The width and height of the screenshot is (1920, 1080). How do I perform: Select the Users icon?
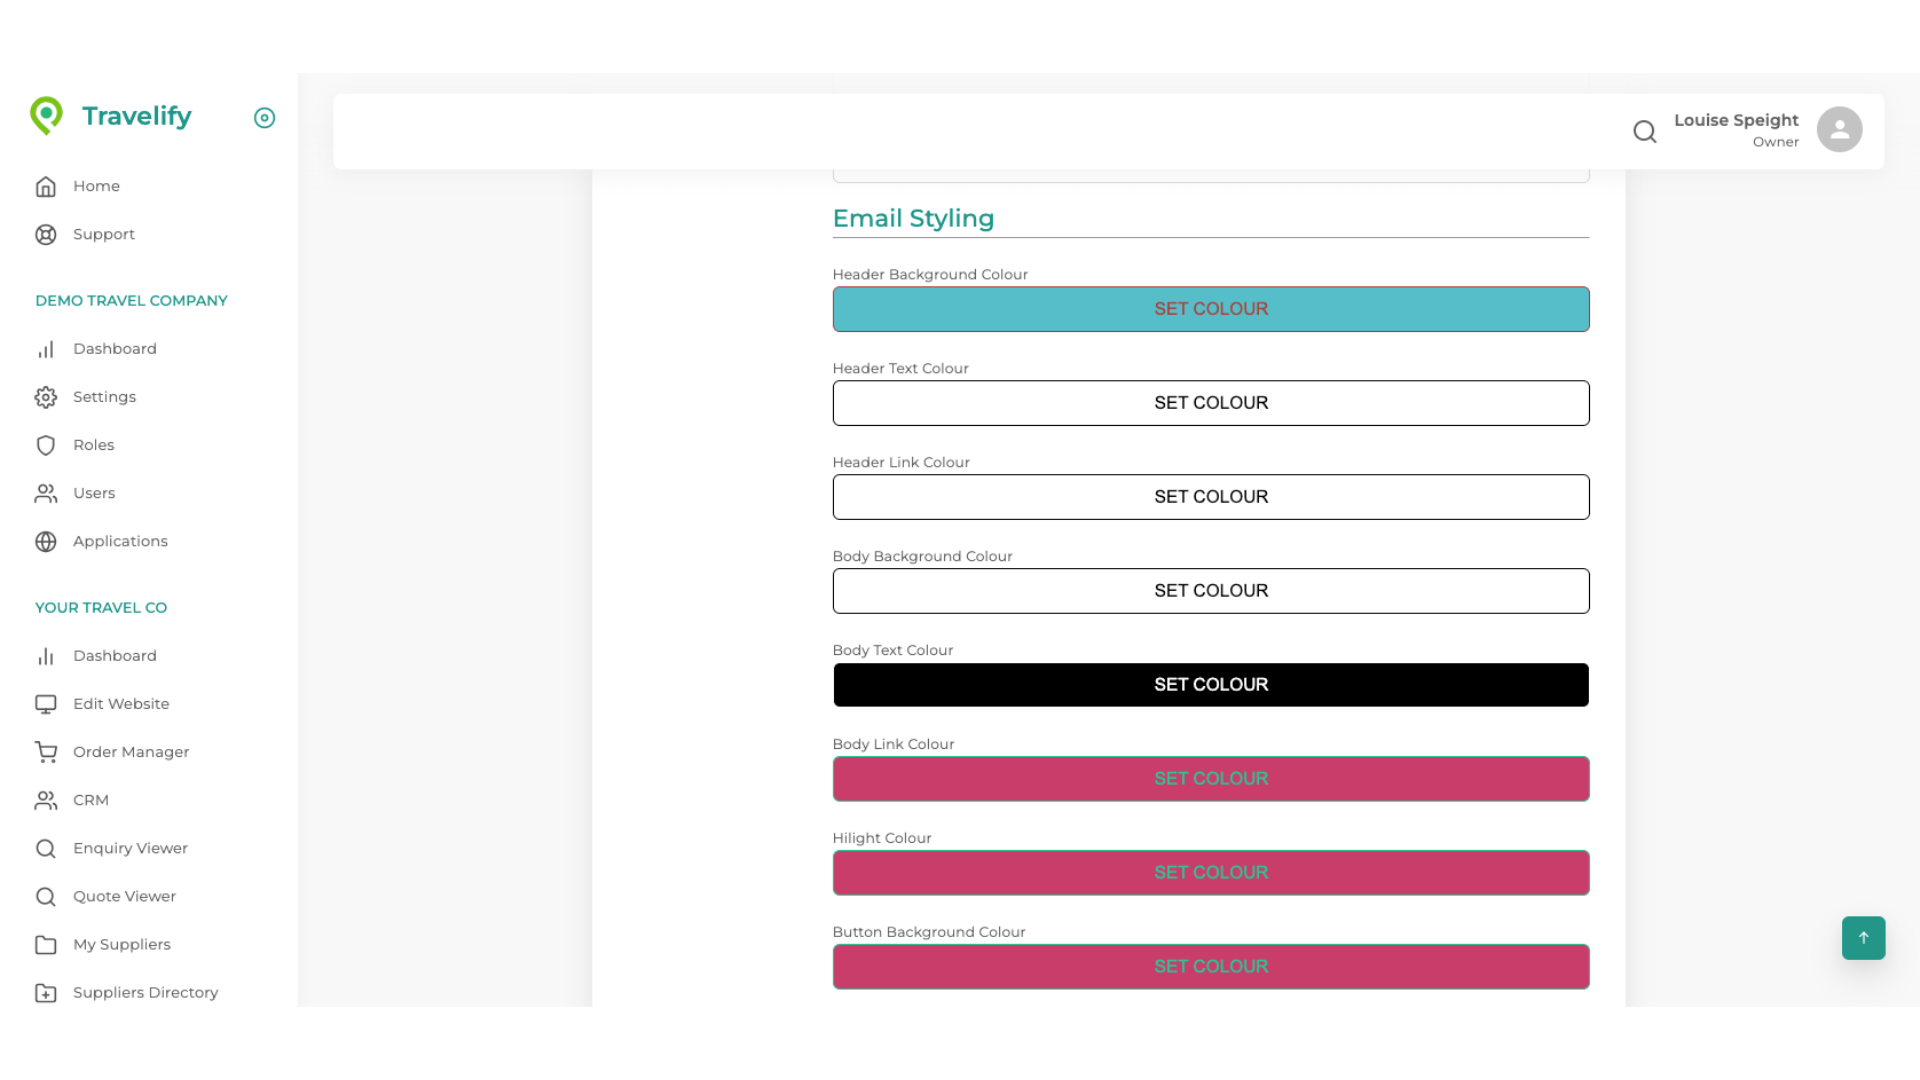click(46, 493)
